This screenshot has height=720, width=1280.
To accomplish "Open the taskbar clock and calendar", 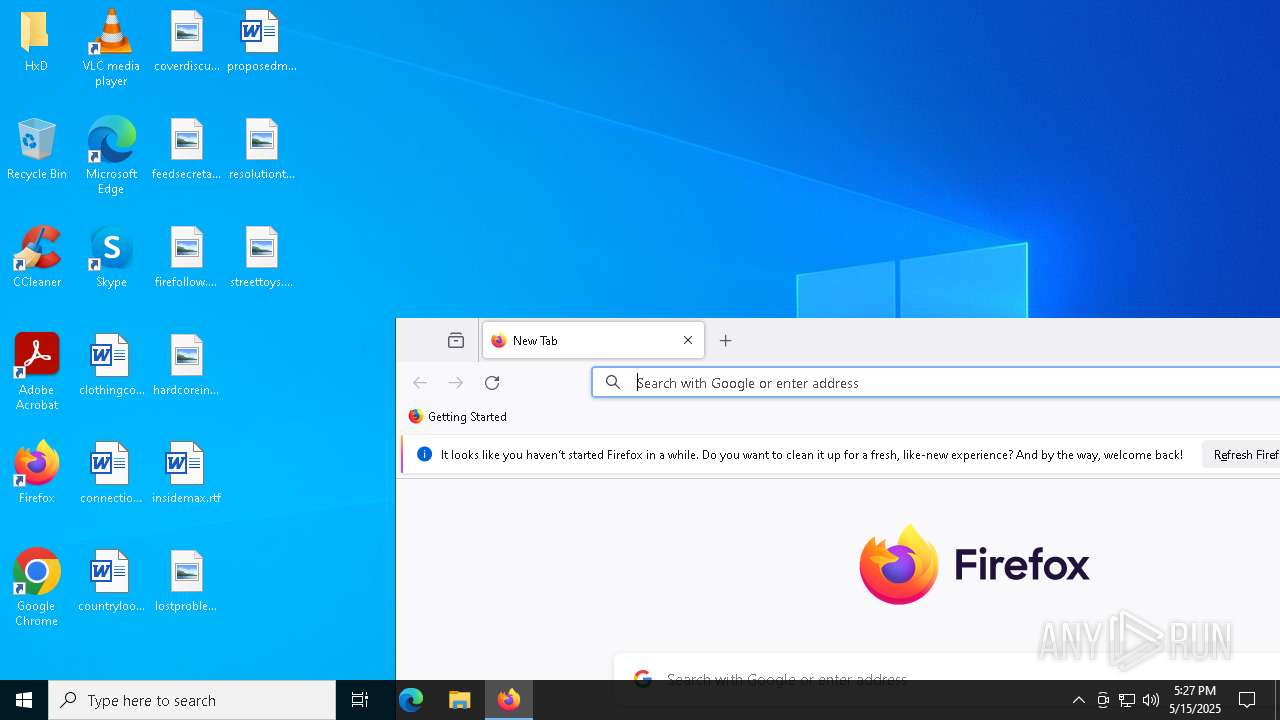I will coord(1196,700).
